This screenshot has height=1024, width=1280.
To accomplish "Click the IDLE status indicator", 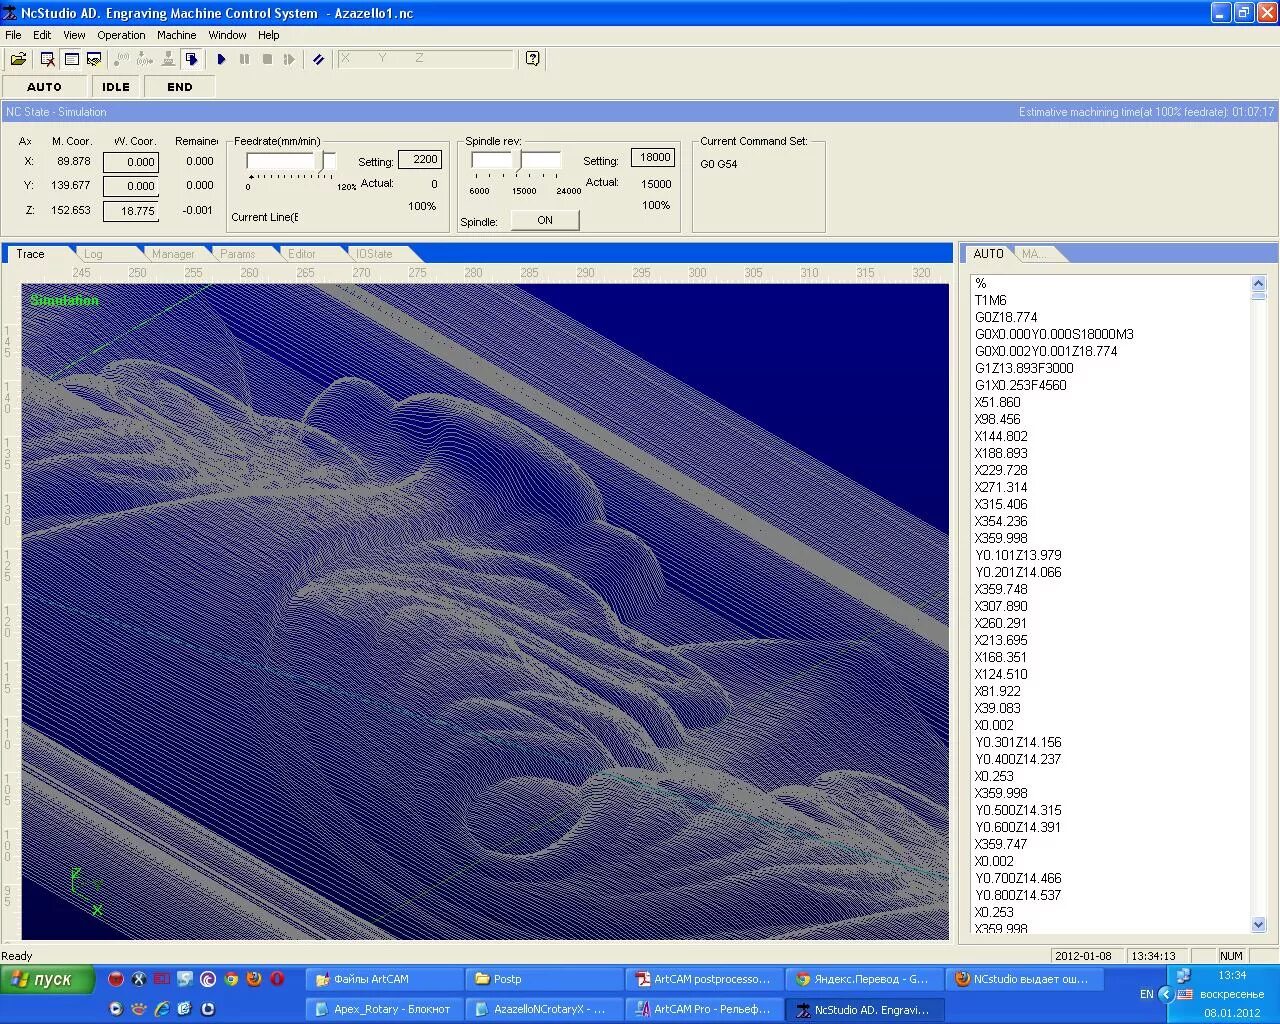I will click(x=116, y=87).
